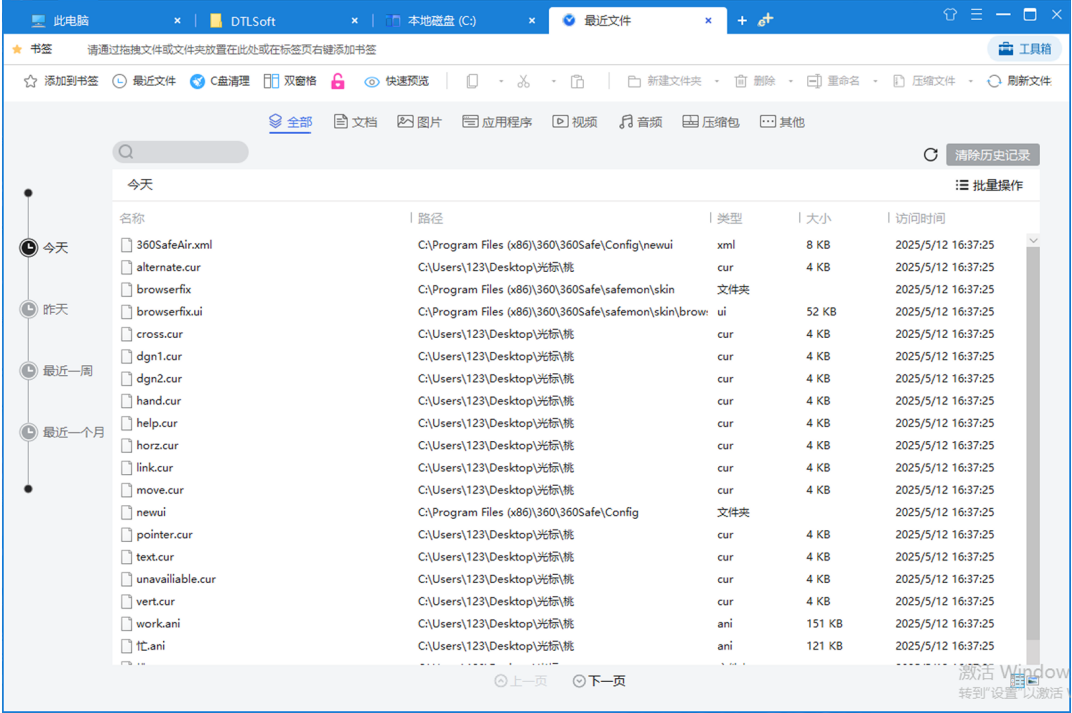Click 刷新文件 in the toolbar
This screenshot has height=713, width=1072.
coord(1019,81)
